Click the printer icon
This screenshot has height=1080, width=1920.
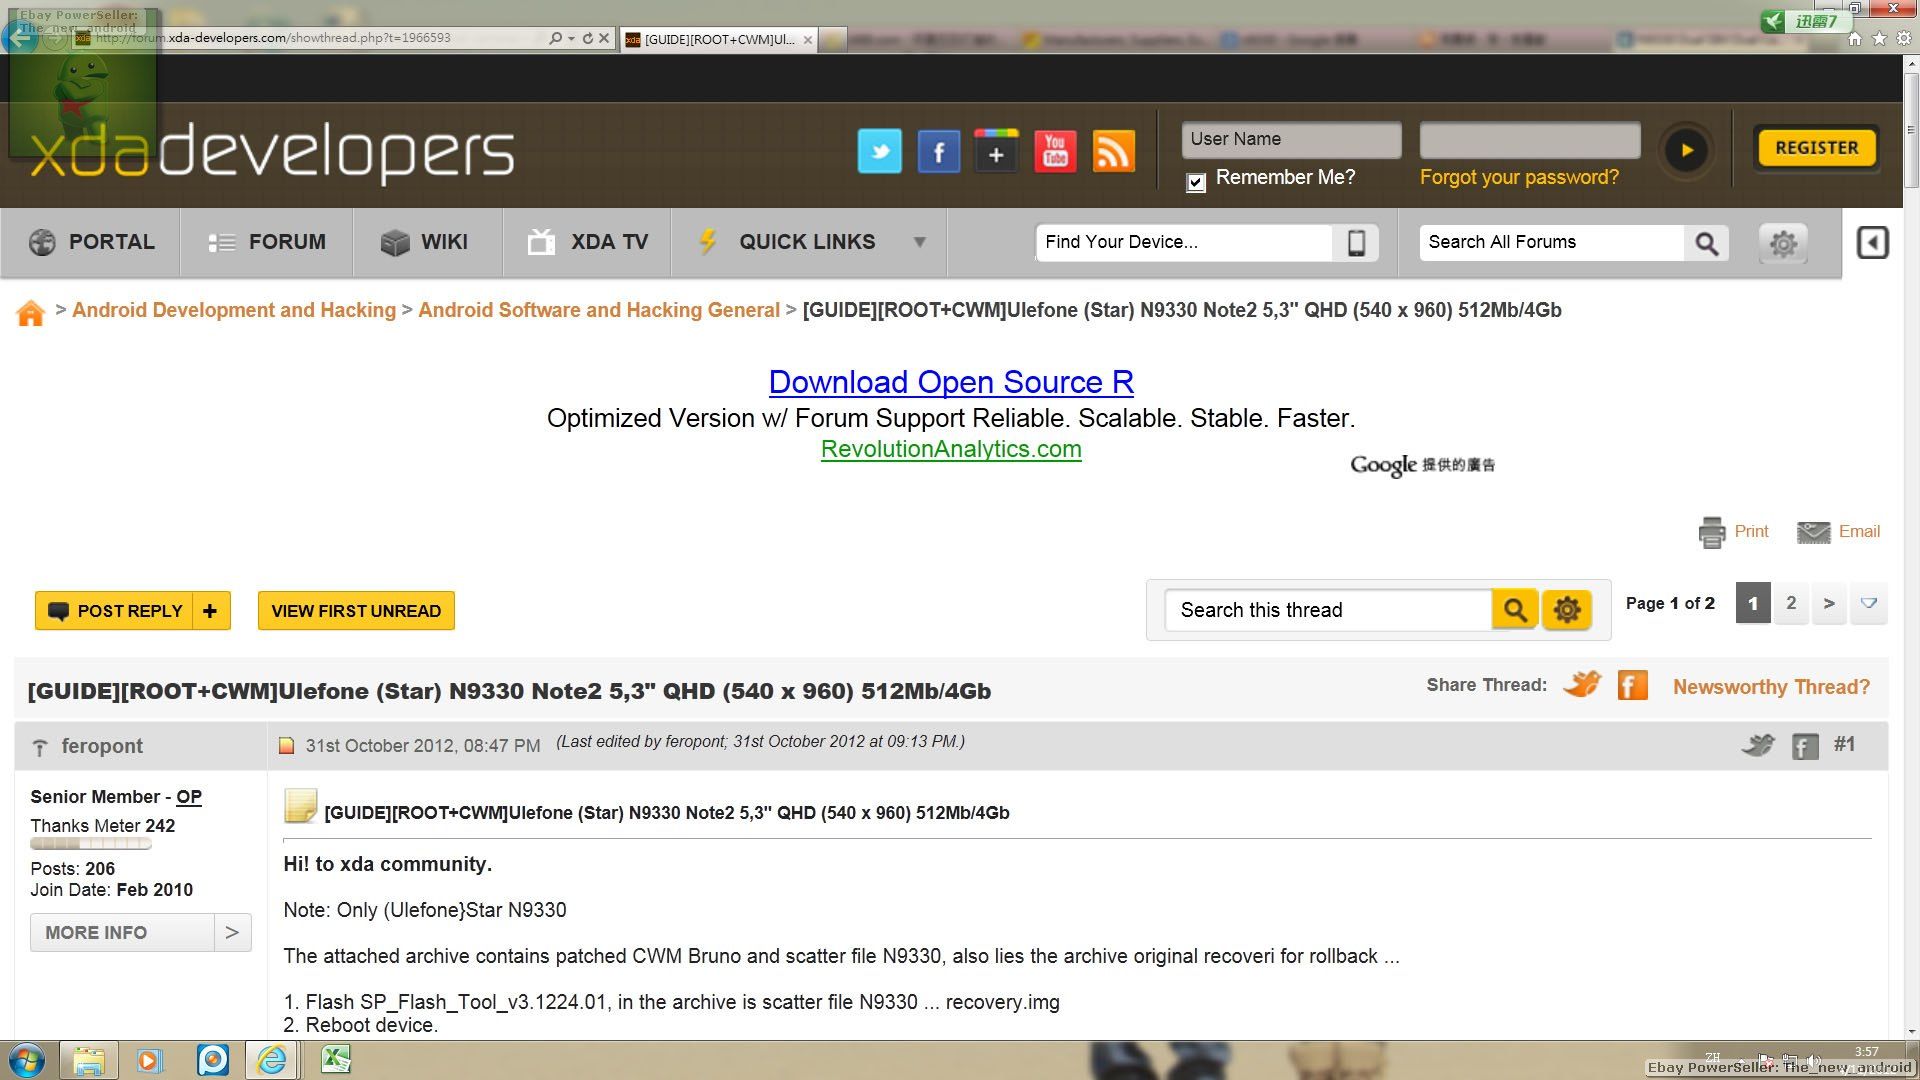coord(1712,532)
